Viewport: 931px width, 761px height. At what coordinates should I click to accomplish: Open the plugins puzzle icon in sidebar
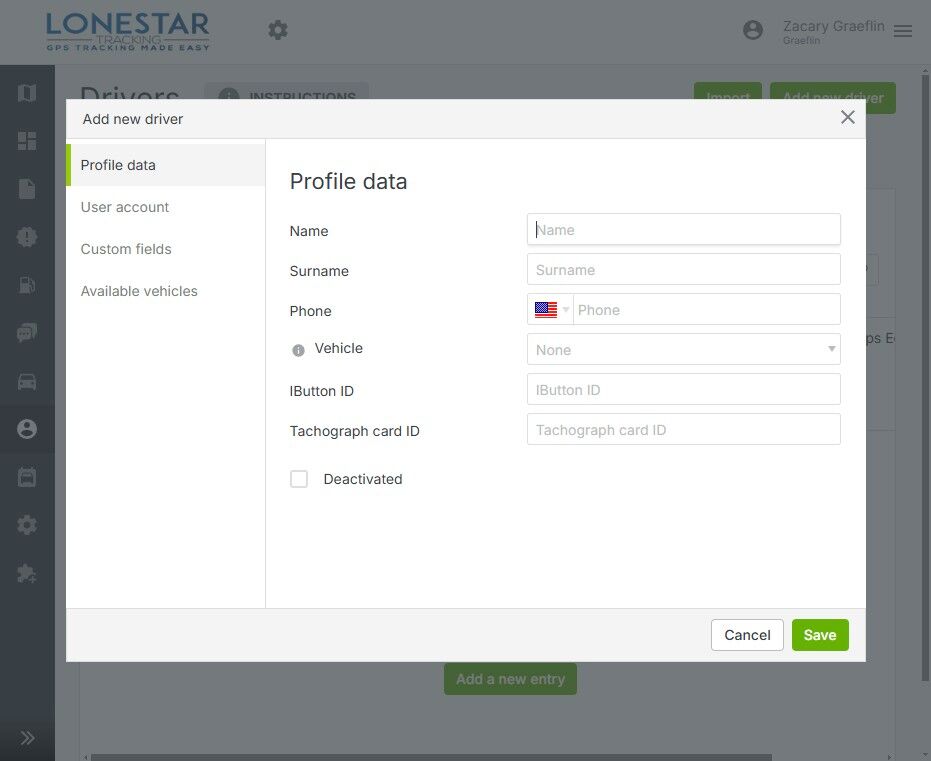(x=27, y=573)
